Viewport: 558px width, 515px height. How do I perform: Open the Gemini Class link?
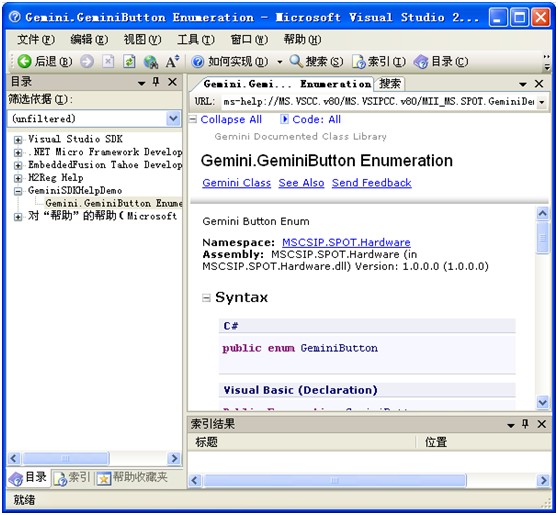(x=237, y=183)
